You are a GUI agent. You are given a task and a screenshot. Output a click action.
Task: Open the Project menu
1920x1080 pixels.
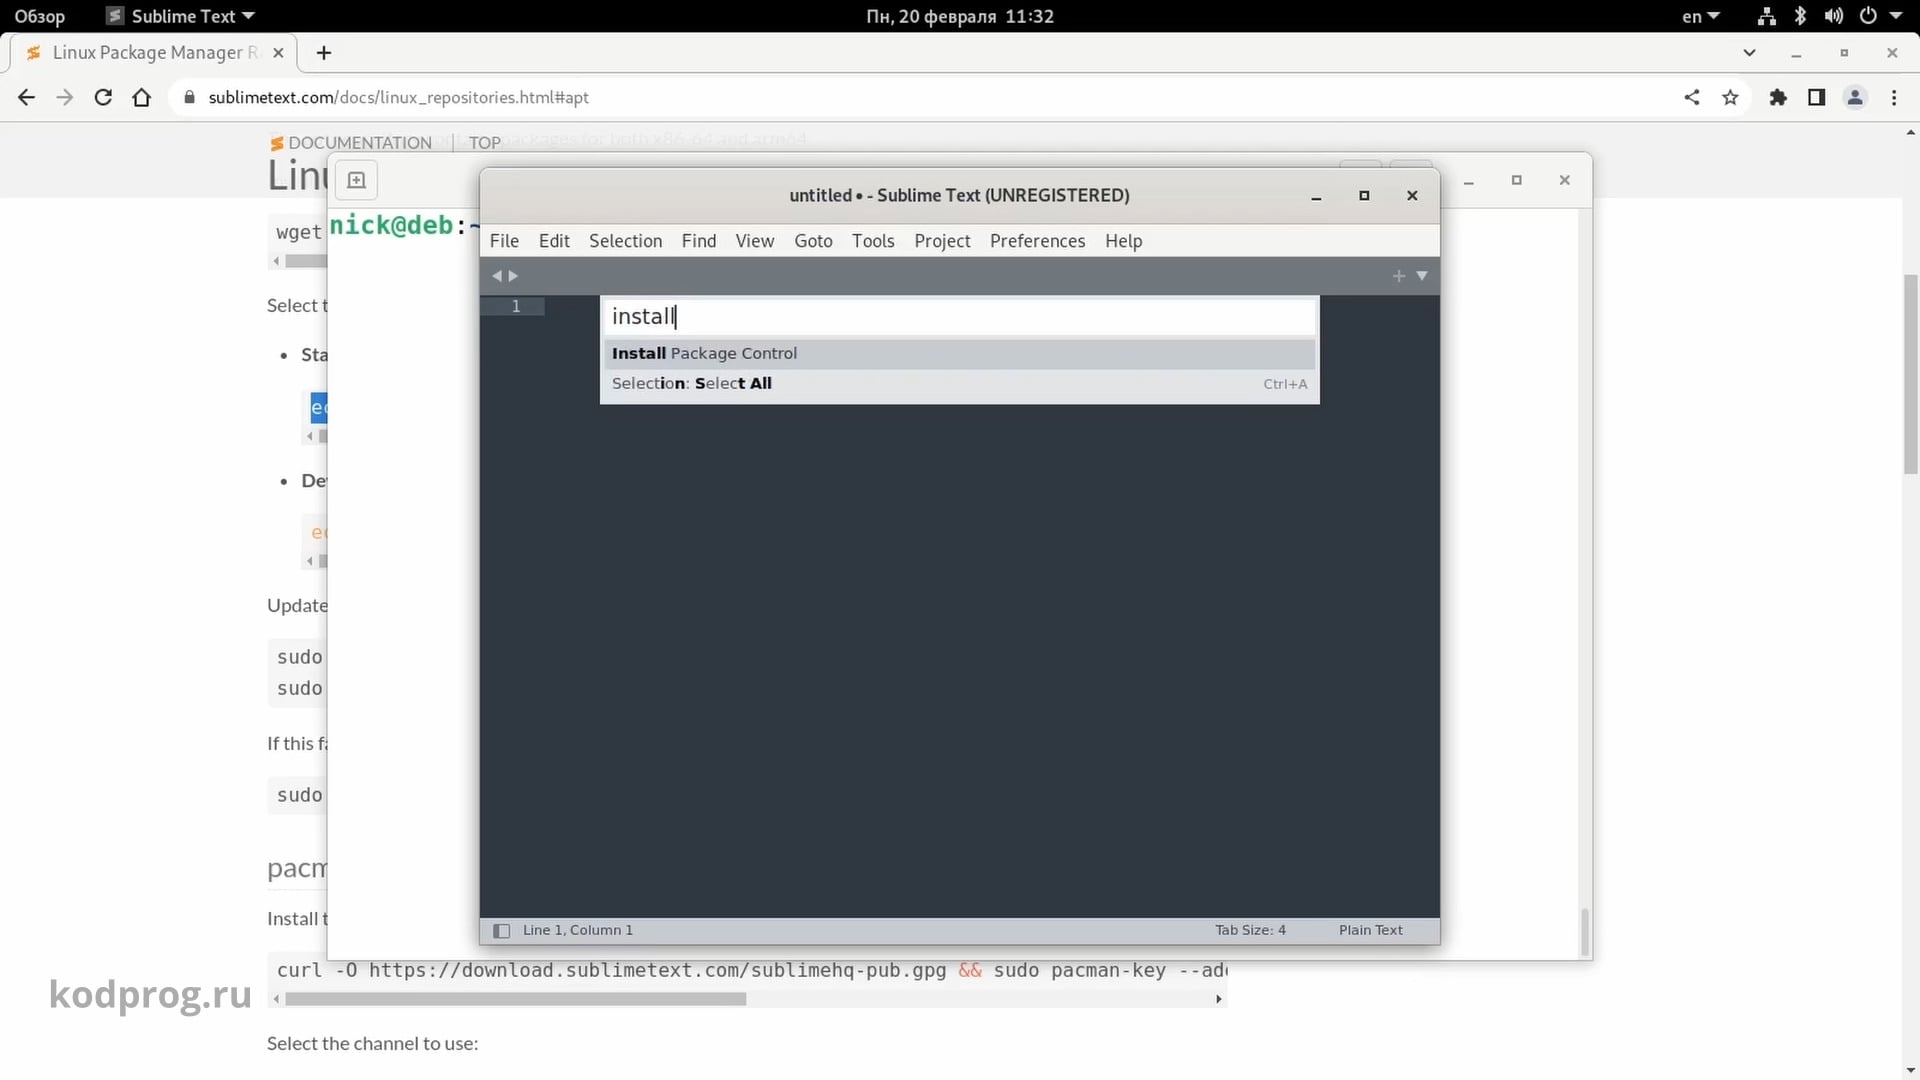tap(942, 241)
